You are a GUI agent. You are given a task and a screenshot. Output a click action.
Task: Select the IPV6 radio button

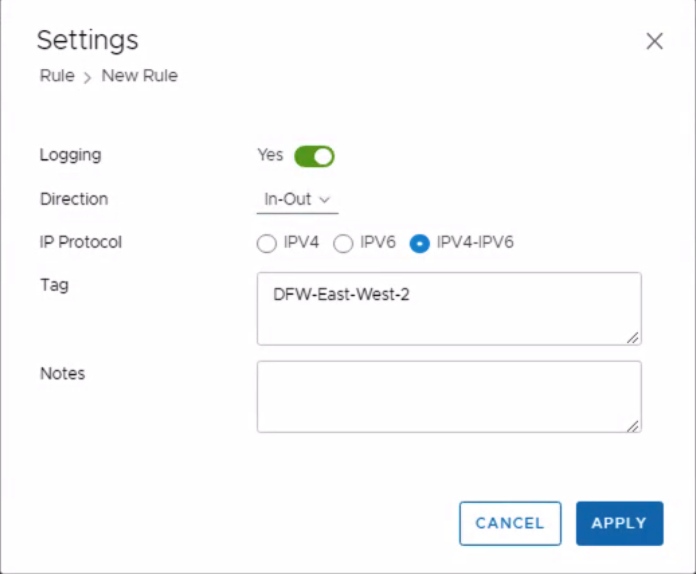[342, 243]
